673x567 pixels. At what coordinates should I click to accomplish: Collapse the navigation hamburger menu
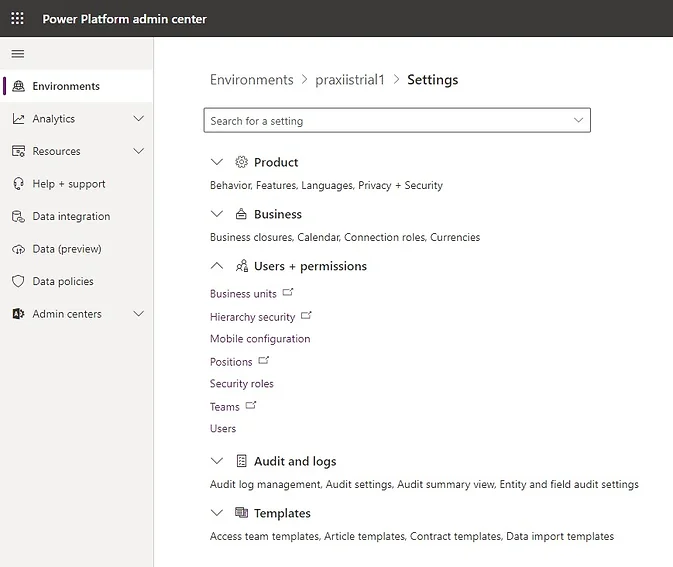(x=18, y=54)
